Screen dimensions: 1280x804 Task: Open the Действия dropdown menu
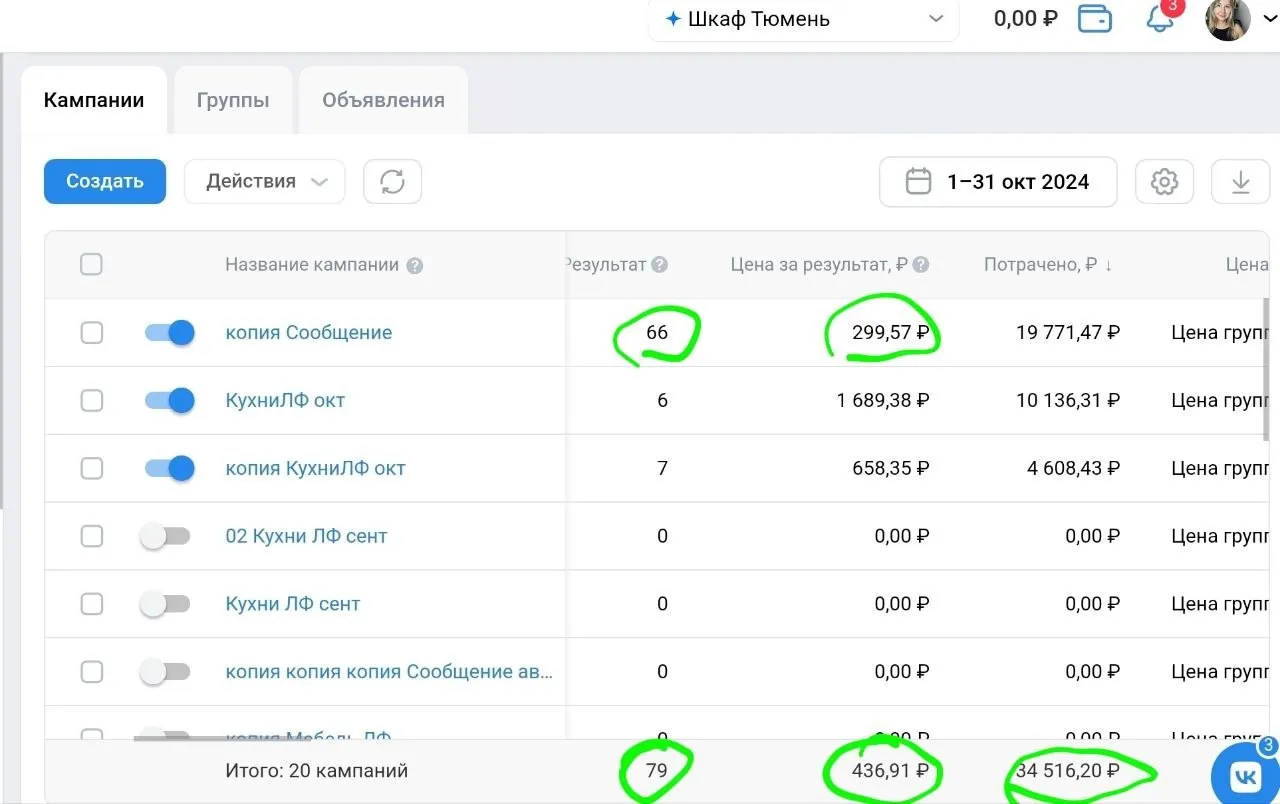pos(265,182)
